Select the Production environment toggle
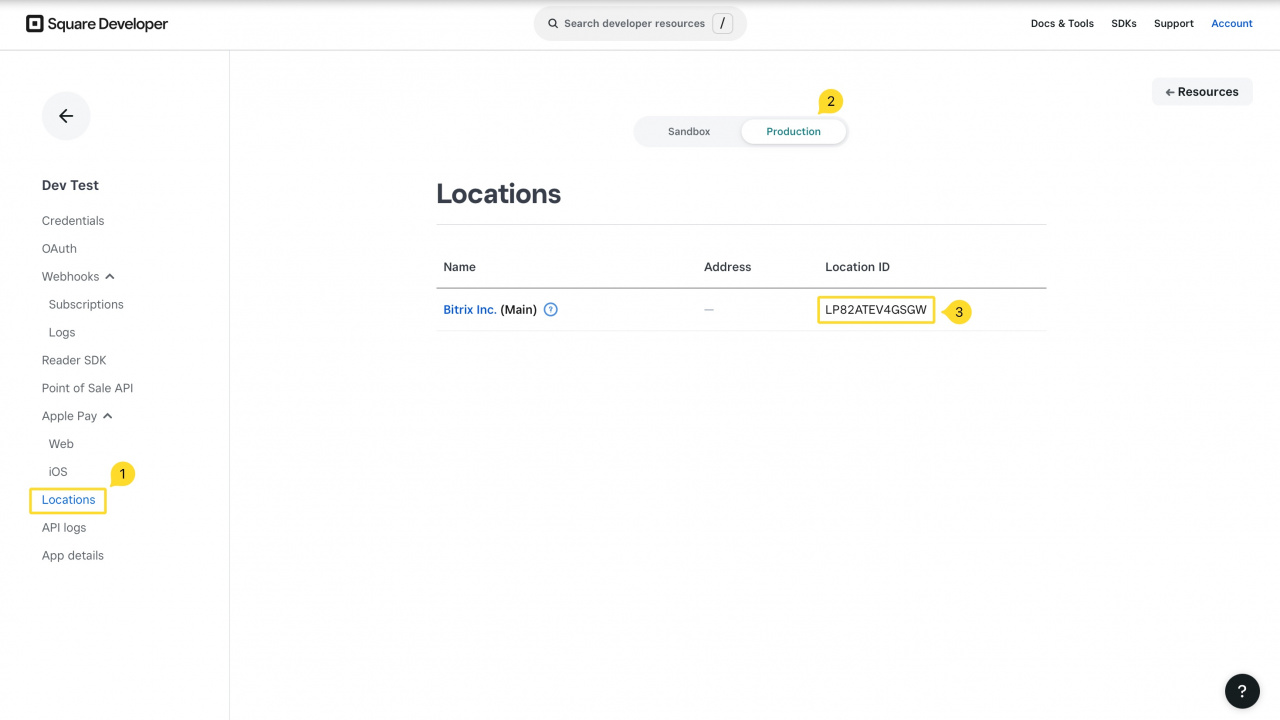 click(793, 131)
